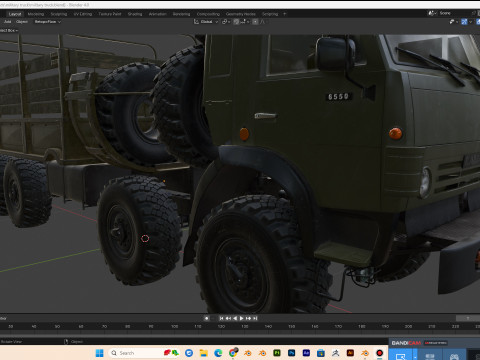Screen dimensions: 480x360
Task: Open the first Blender taskbar icon
Action: pos(247,353)
